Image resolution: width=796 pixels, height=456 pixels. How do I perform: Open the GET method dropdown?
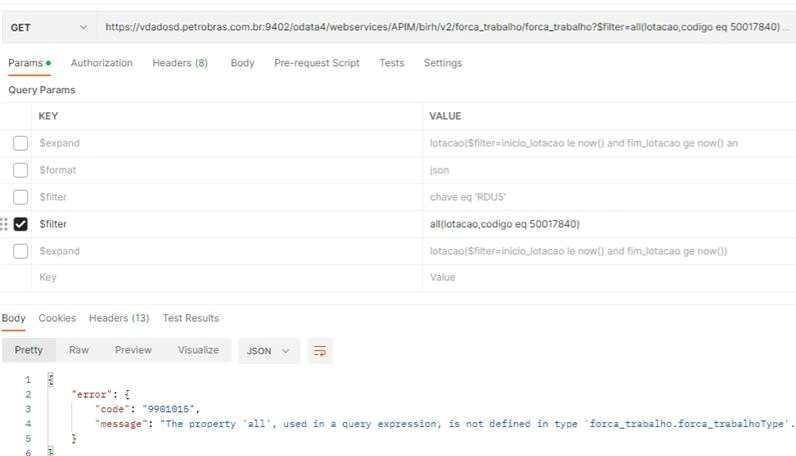click(x=46, y=28)
